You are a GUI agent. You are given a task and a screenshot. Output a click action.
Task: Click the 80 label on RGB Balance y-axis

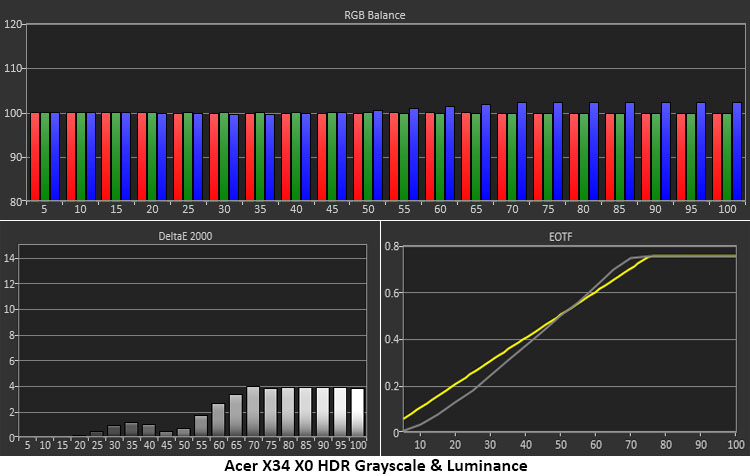[16, 202]
